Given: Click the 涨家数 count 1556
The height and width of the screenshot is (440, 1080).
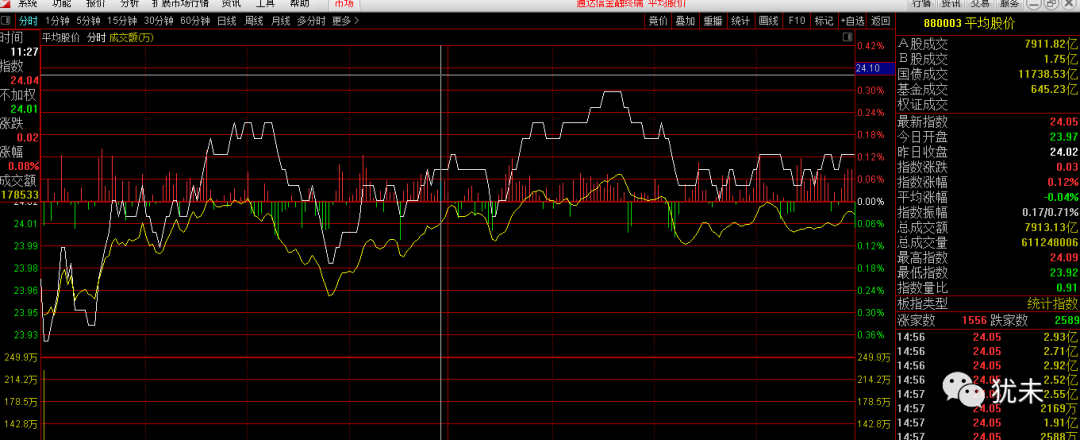Looking at the screenshot, I should point(973,321).
